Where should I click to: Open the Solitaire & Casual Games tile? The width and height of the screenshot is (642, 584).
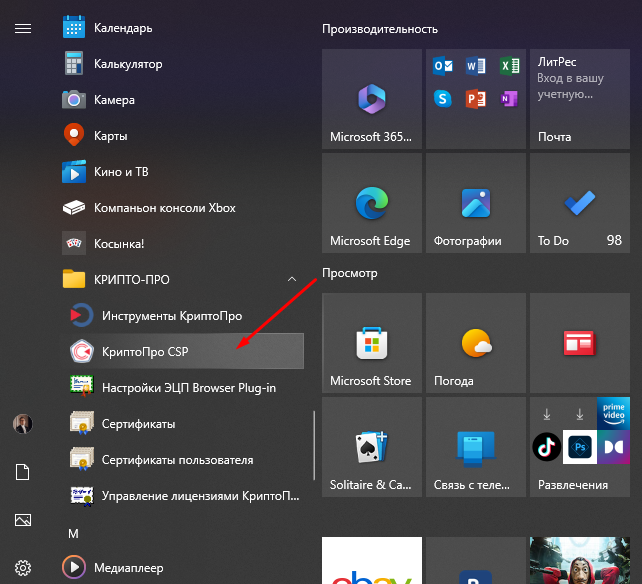click(372, 447)
